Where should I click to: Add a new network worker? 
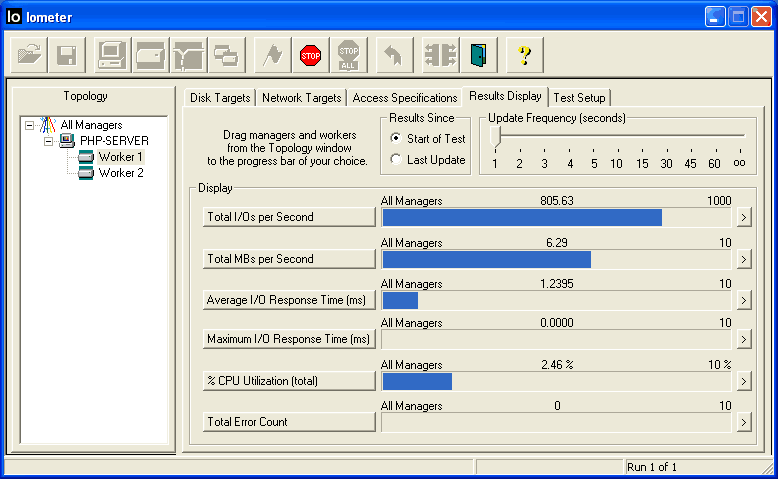[x=189, y=55]
